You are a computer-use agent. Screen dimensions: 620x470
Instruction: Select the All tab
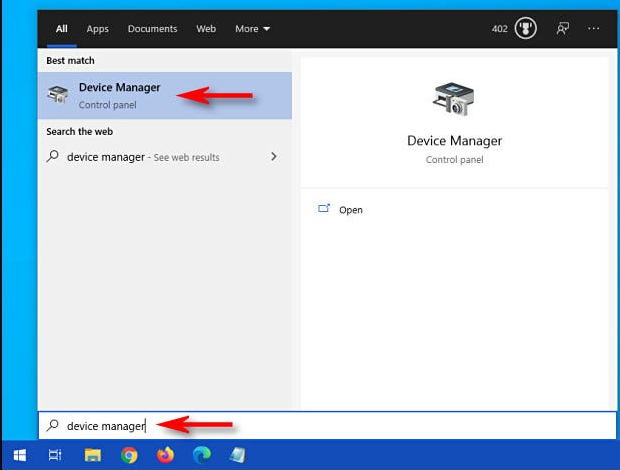pos(61,29)
